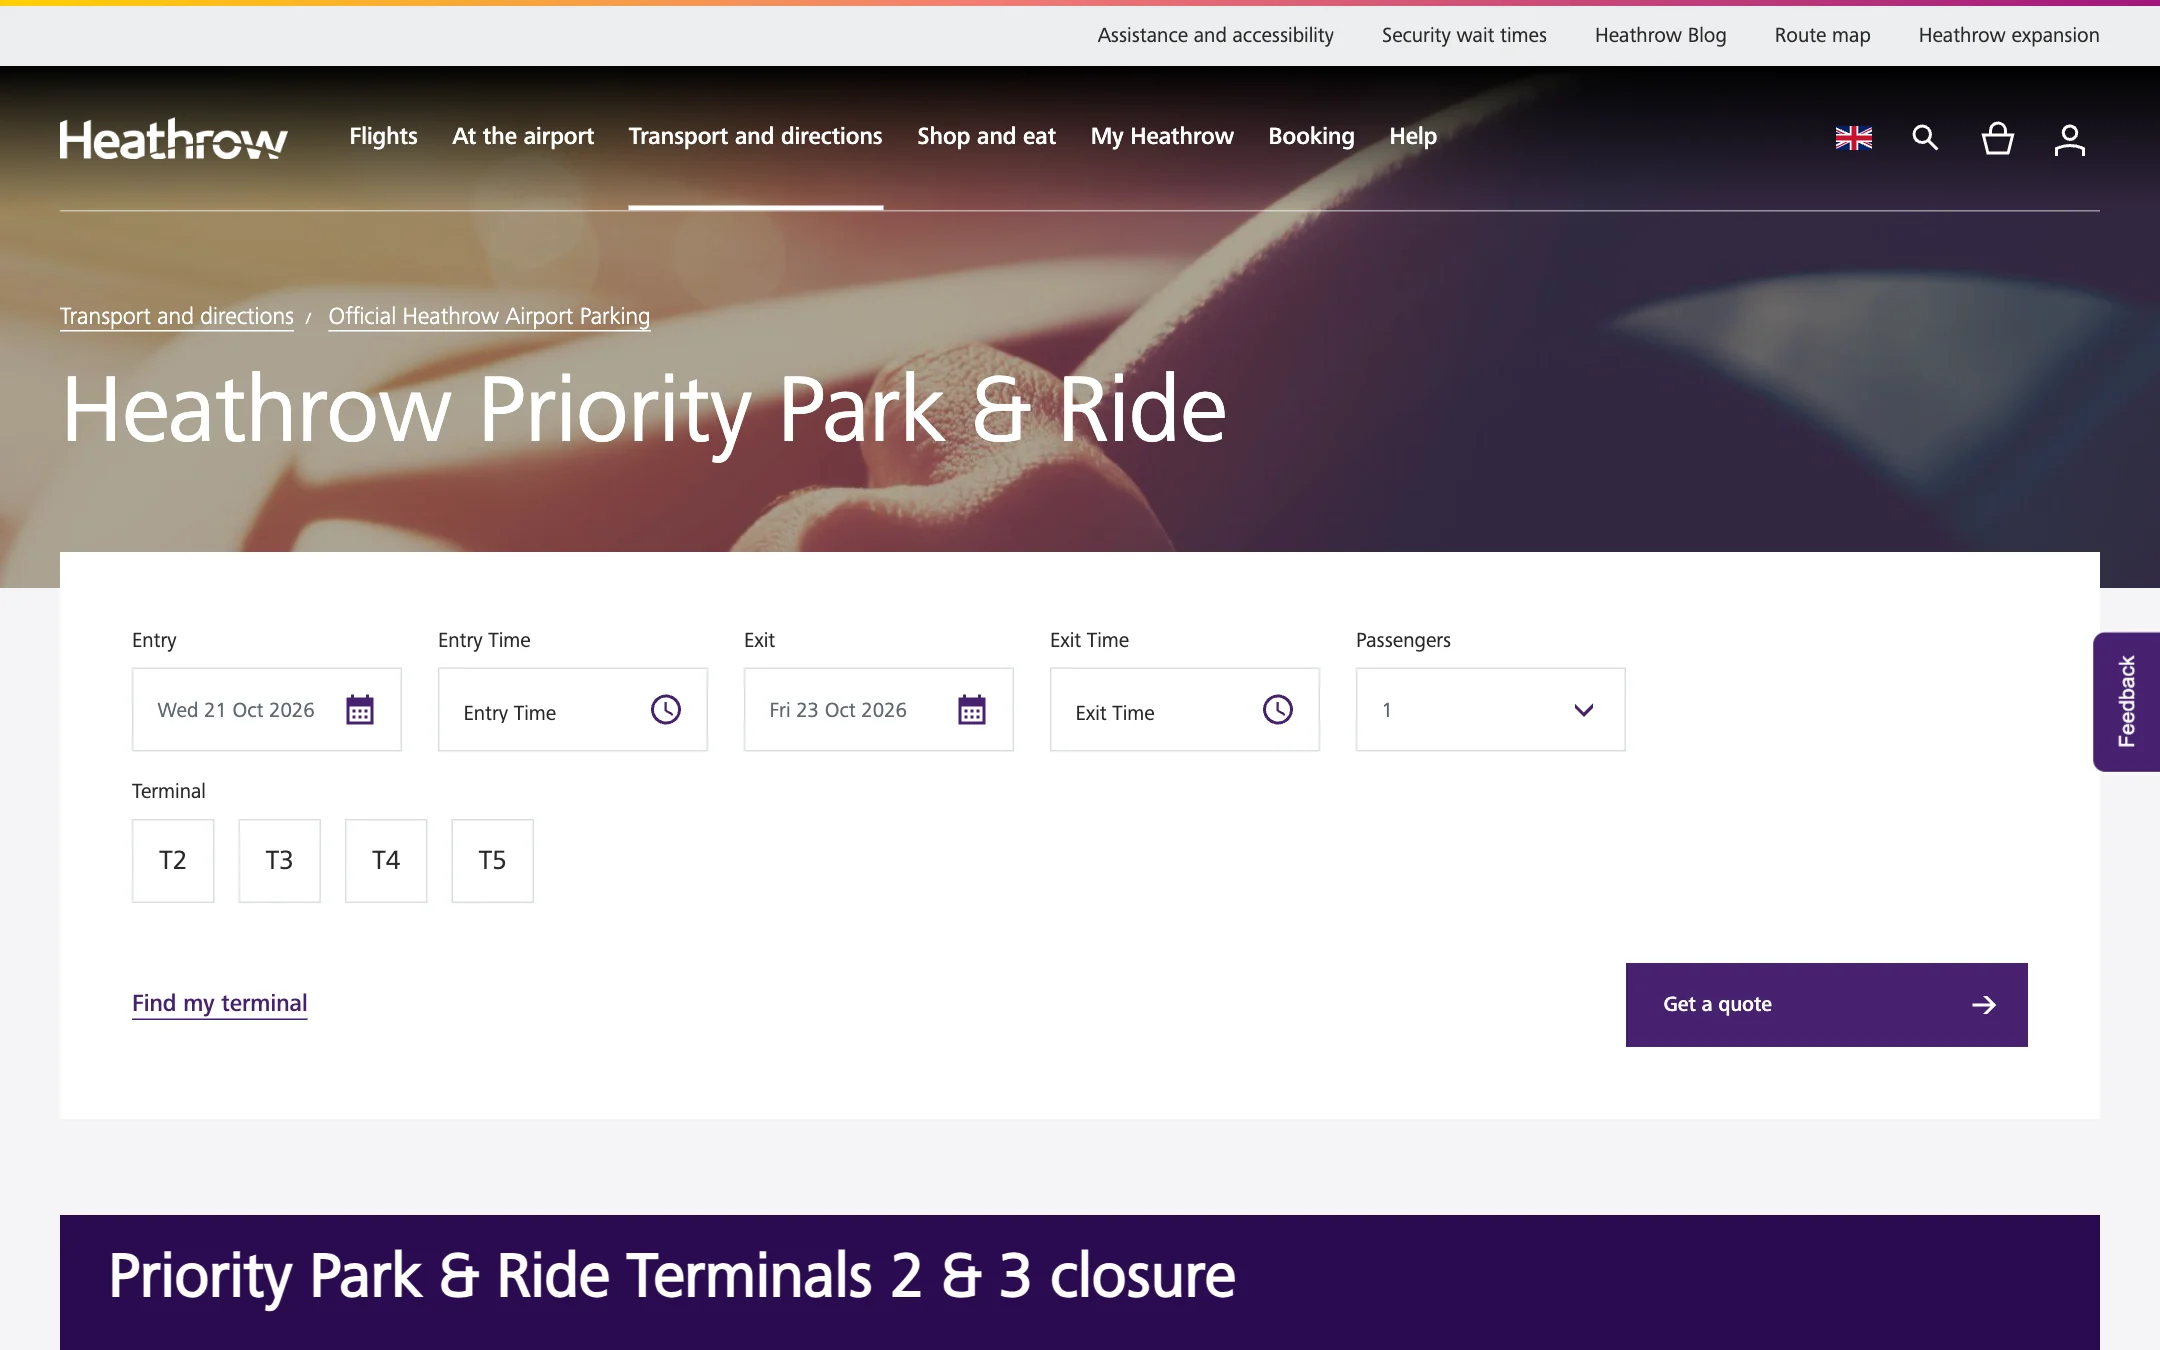Image resolution: width=2160 pixels, height=1350 pixels.
Task: Open the user account icon
Action: pos(2070,139)
